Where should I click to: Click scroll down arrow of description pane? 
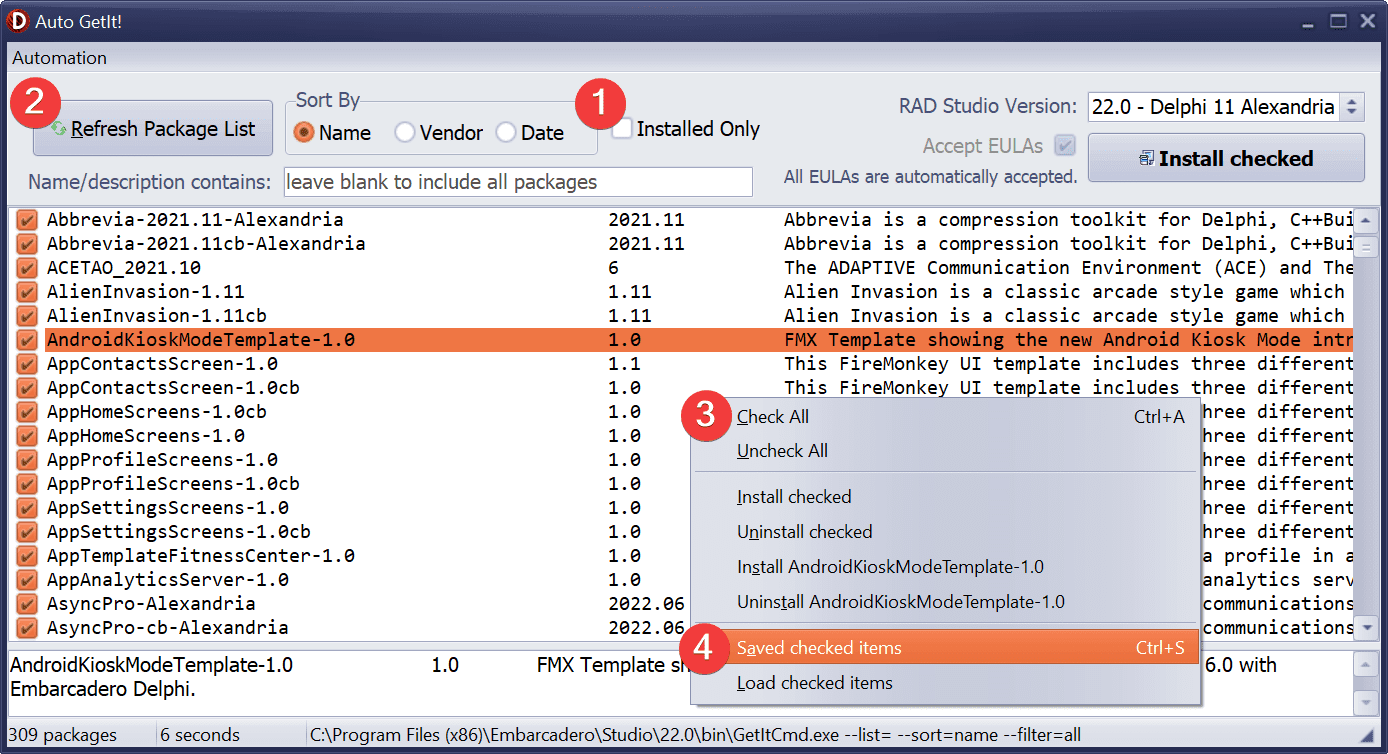tap(1366, 704)
